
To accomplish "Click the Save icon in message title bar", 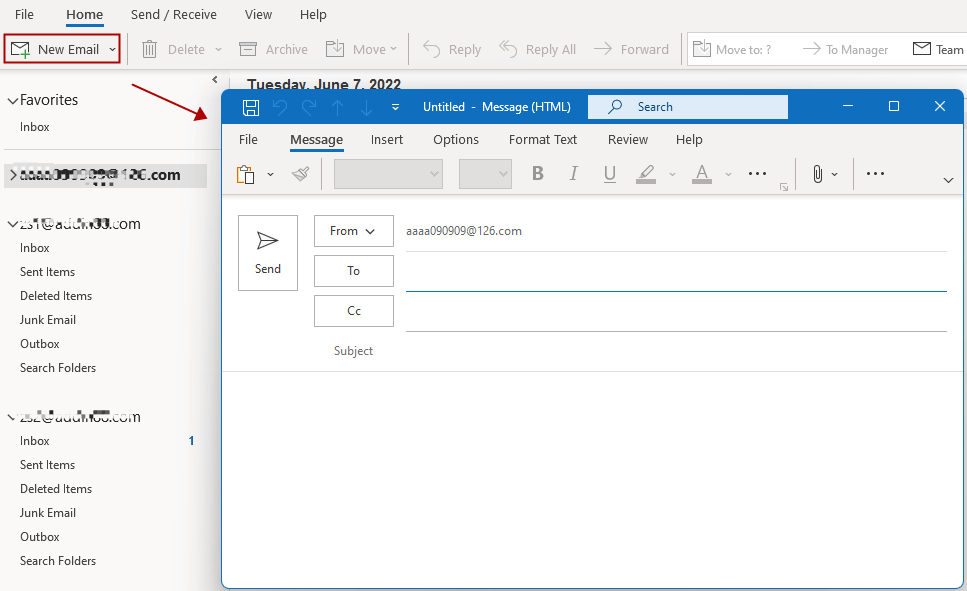I will pos(251,107).
